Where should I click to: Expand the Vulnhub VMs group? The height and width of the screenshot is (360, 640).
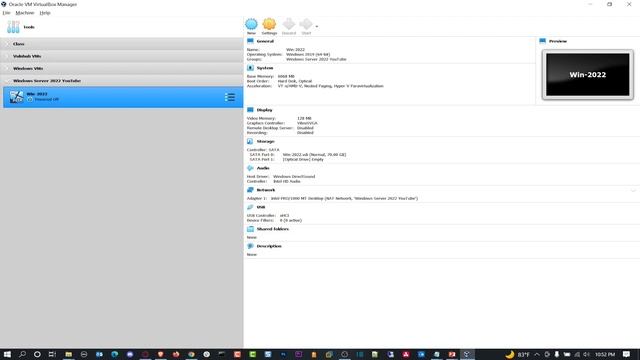pyautogui.click(x=122, y=56)
